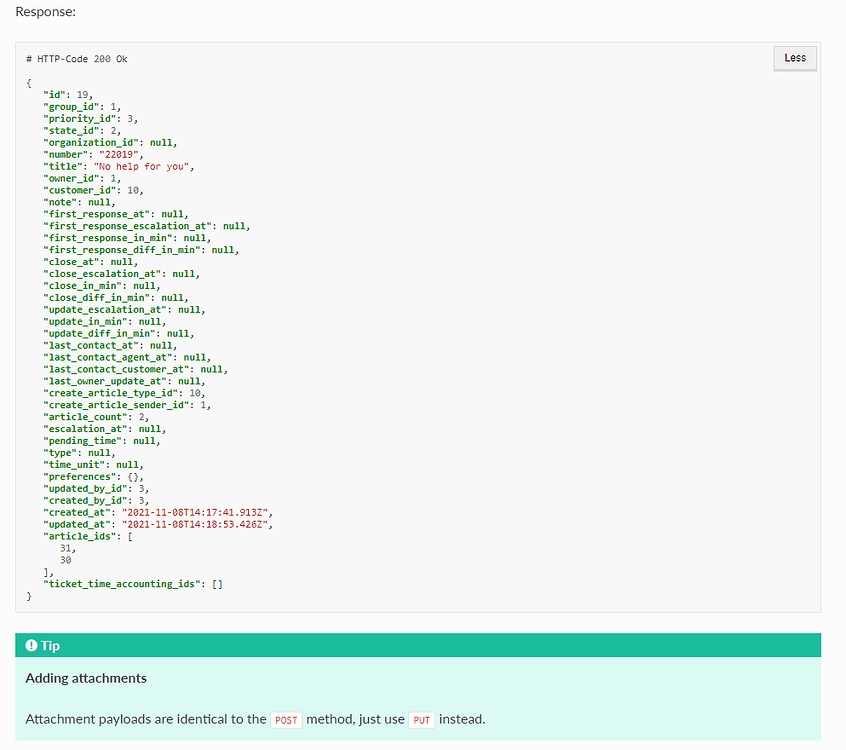The height and width of the screenshot is (750, 846).
Task: Click the title value "No help for you"
Action: coord(141,167)
